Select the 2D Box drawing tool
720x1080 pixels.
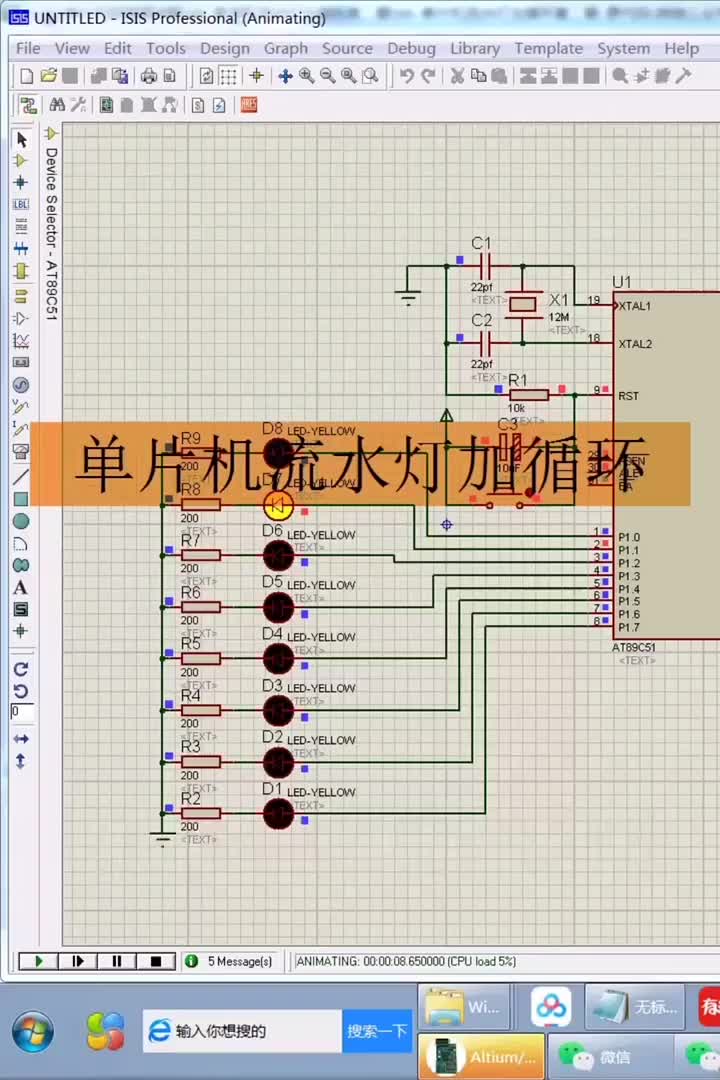click(21, 499)
